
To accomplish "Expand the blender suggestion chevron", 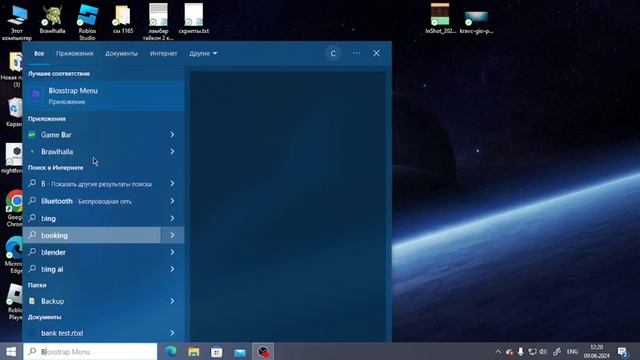I will [172, 252].
